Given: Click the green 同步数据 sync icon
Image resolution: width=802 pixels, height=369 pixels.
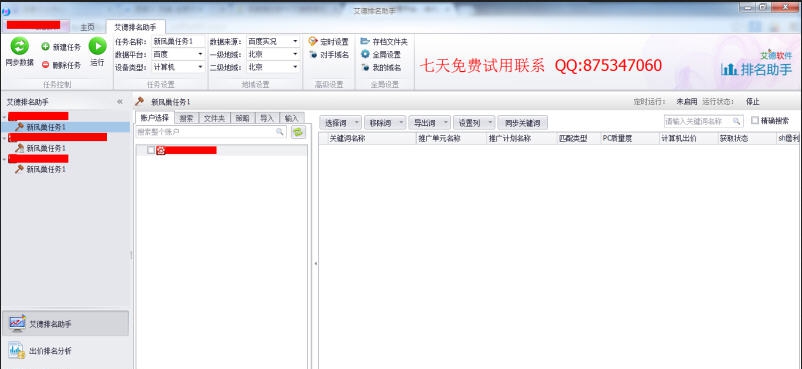Looking at the screenshot, I should [19, 46].
